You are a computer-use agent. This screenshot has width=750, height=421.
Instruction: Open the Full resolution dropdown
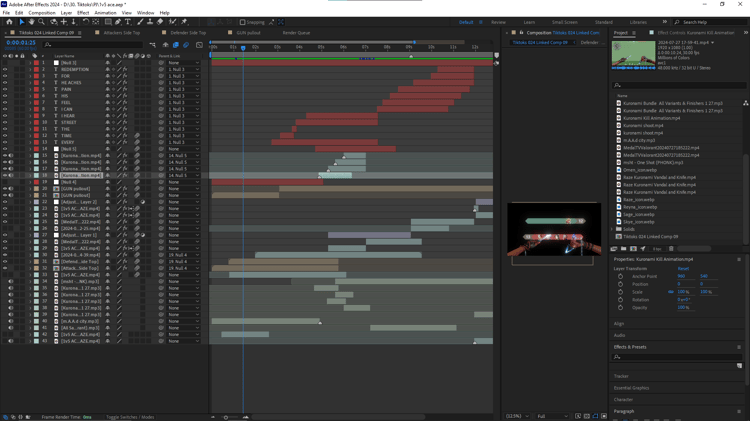tap(552, 416)
